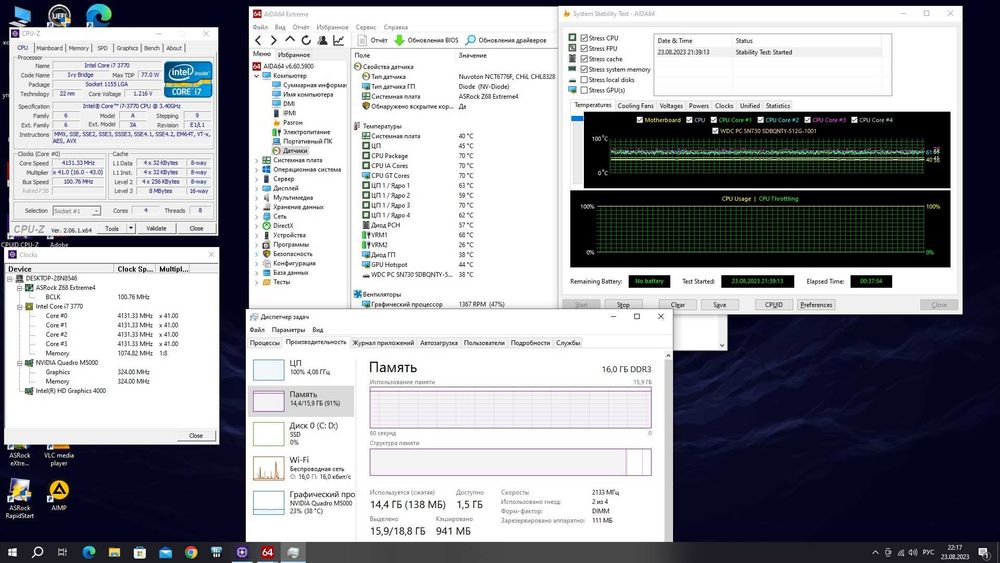This screenshot has height=563, width=1000.
Task: Open File Explorer from taskbar
Action: tap(114, 552)
